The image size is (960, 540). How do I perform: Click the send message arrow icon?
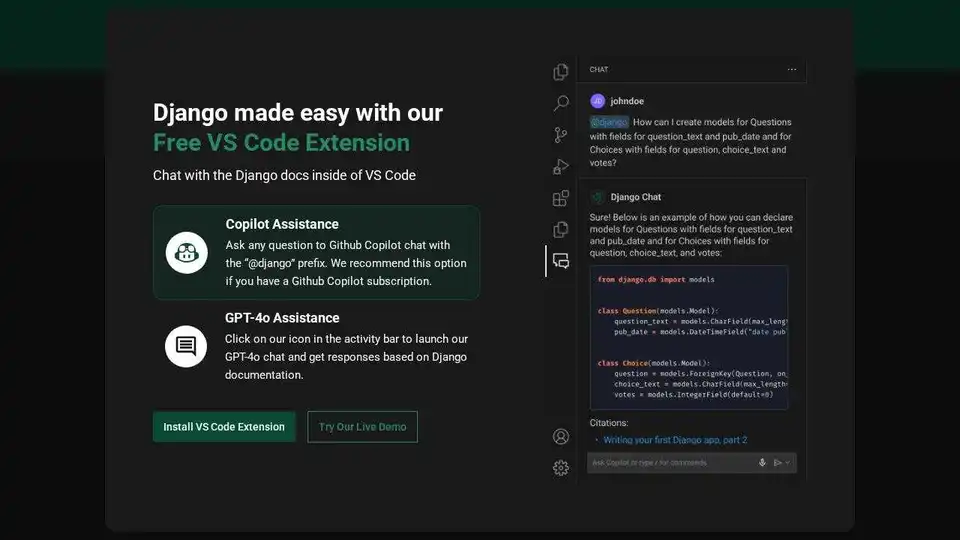(x=778, y=463)
